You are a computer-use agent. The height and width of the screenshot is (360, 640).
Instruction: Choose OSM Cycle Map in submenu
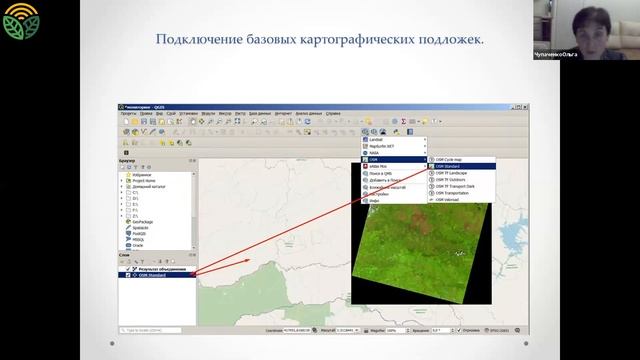[x=462, y=160]
